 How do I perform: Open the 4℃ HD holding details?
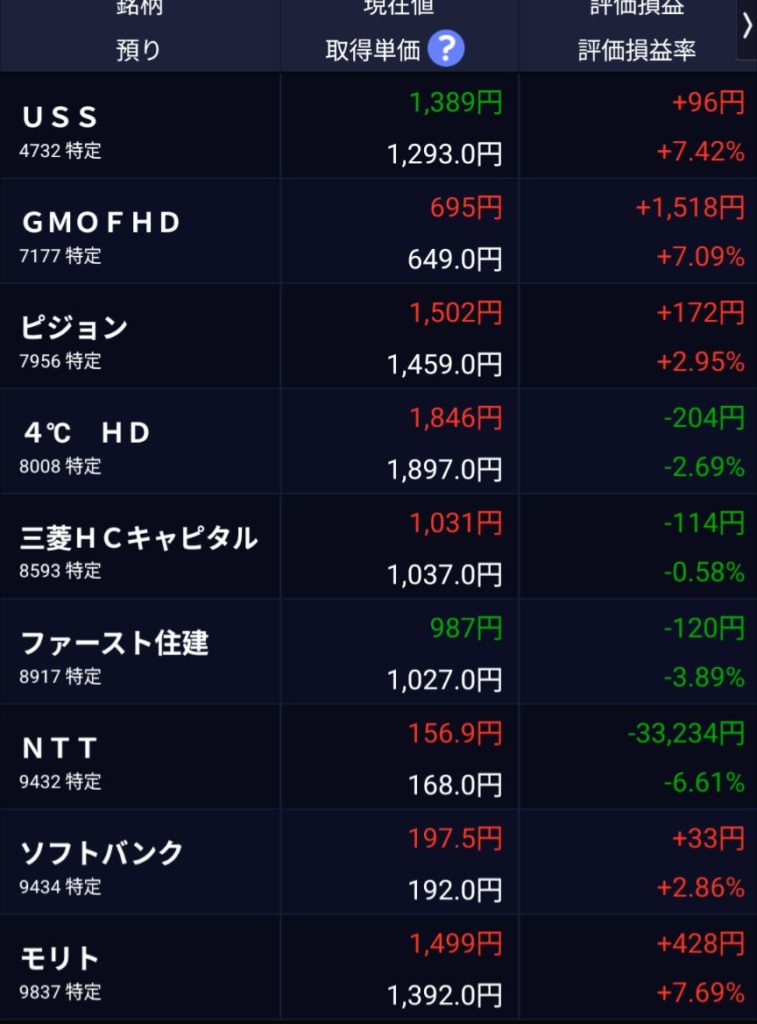point(86,433)
